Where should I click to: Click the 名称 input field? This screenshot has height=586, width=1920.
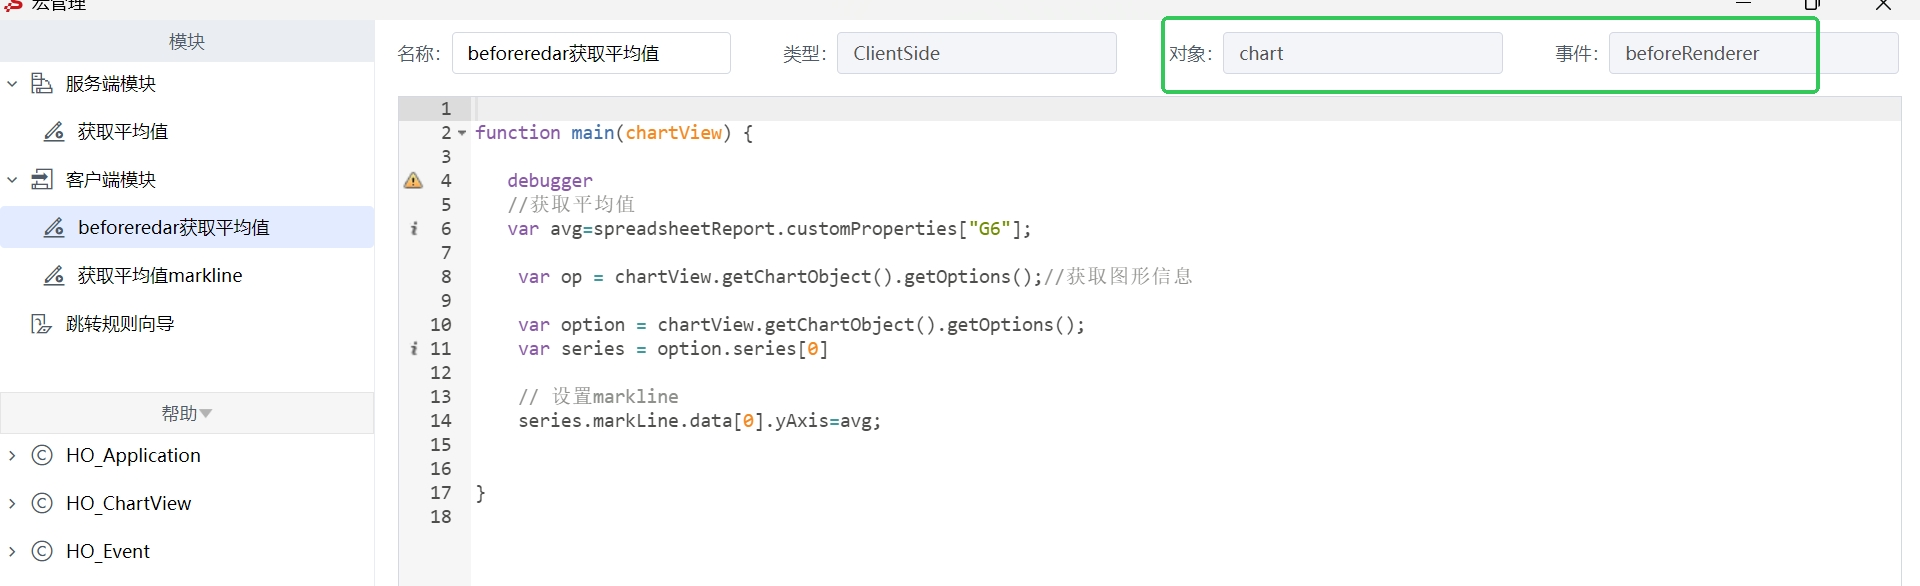coord(591,53)
